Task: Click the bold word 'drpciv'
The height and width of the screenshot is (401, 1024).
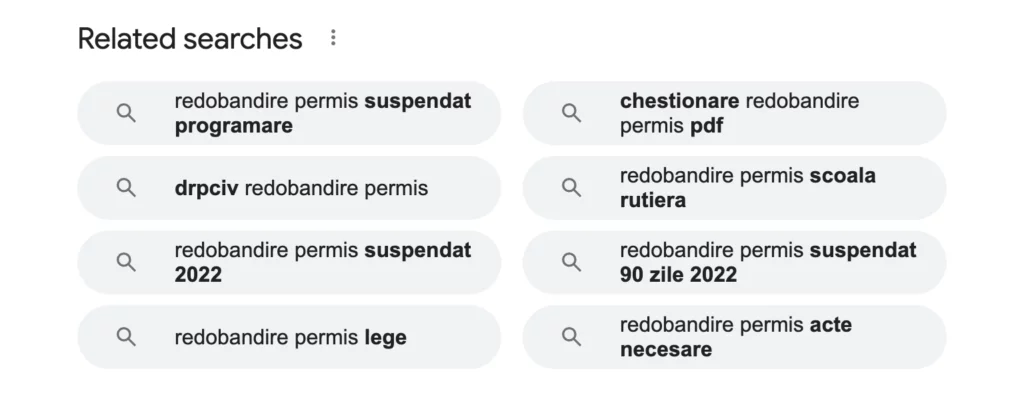Action: pos(206,188)
